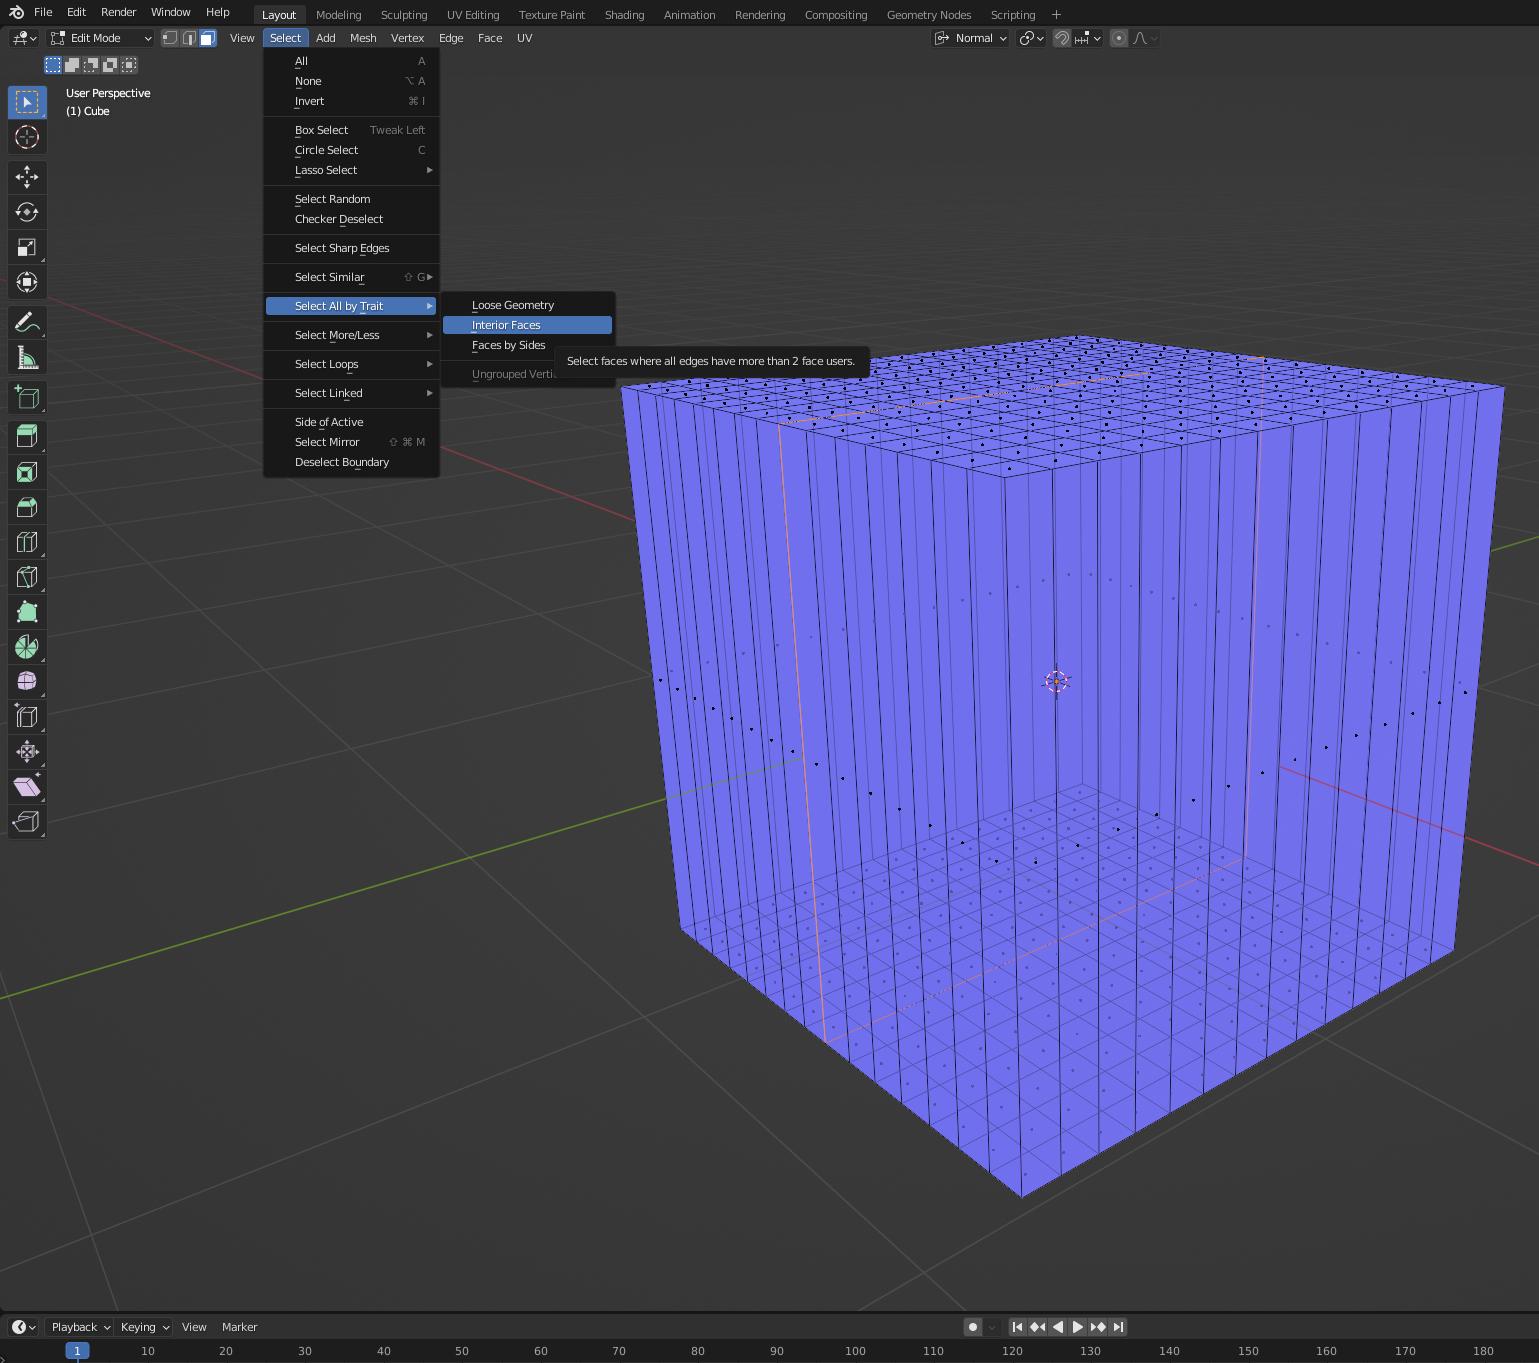The height and width of the screenshot is (1363, 1539).
Task: Set selection mode to subtract
Action: pyautogui.click(x=91, y=65)
